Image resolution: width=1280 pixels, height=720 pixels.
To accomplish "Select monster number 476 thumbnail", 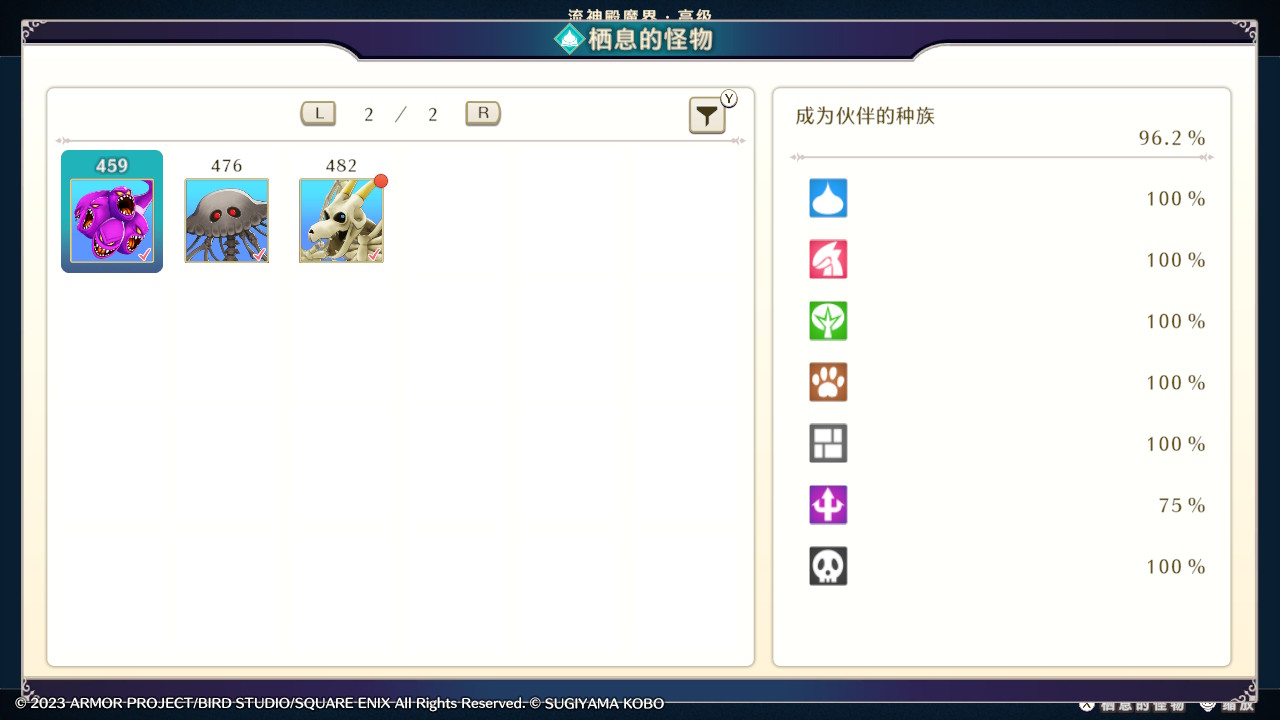I will pyautogui.click(x=227, y=220).
